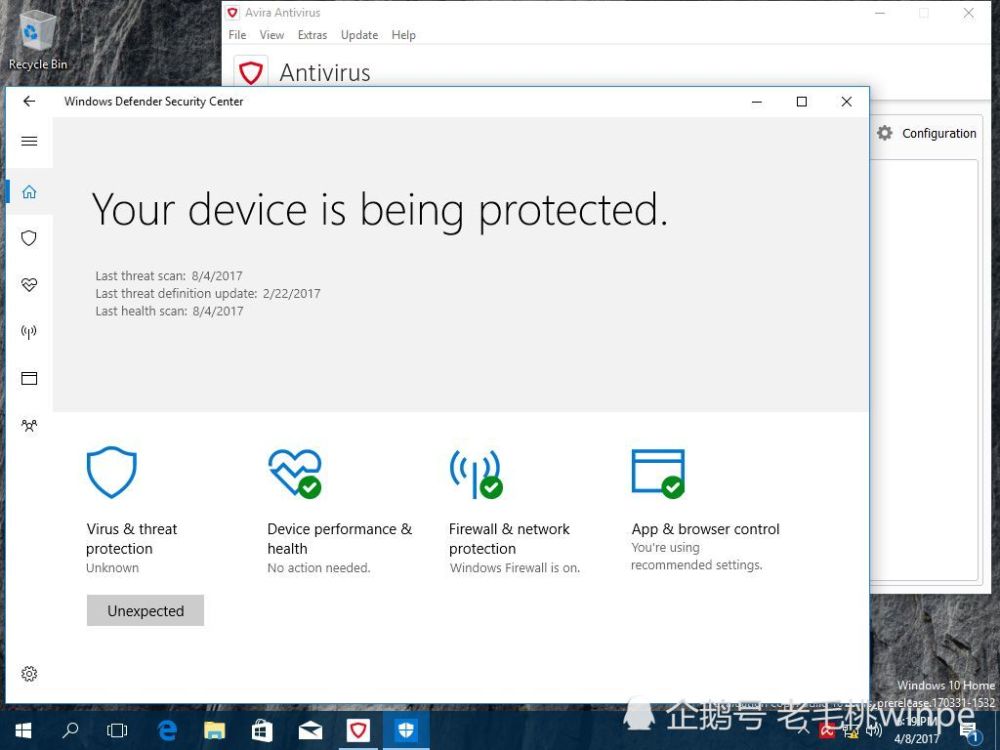This screenshot has height=750, width=1000.
Task: Click the Firewall & network protection antenna icon
Action: tap(476, 473)
